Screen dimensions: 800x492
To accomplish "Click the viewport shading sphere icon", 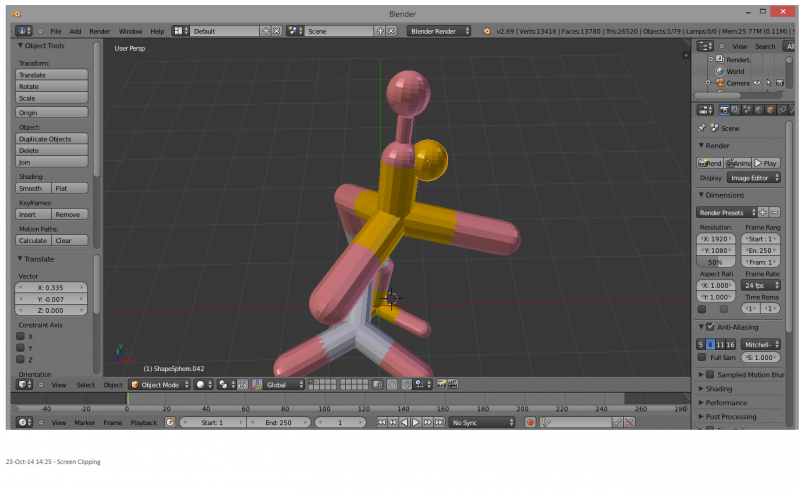I will (x=201, y=384).
